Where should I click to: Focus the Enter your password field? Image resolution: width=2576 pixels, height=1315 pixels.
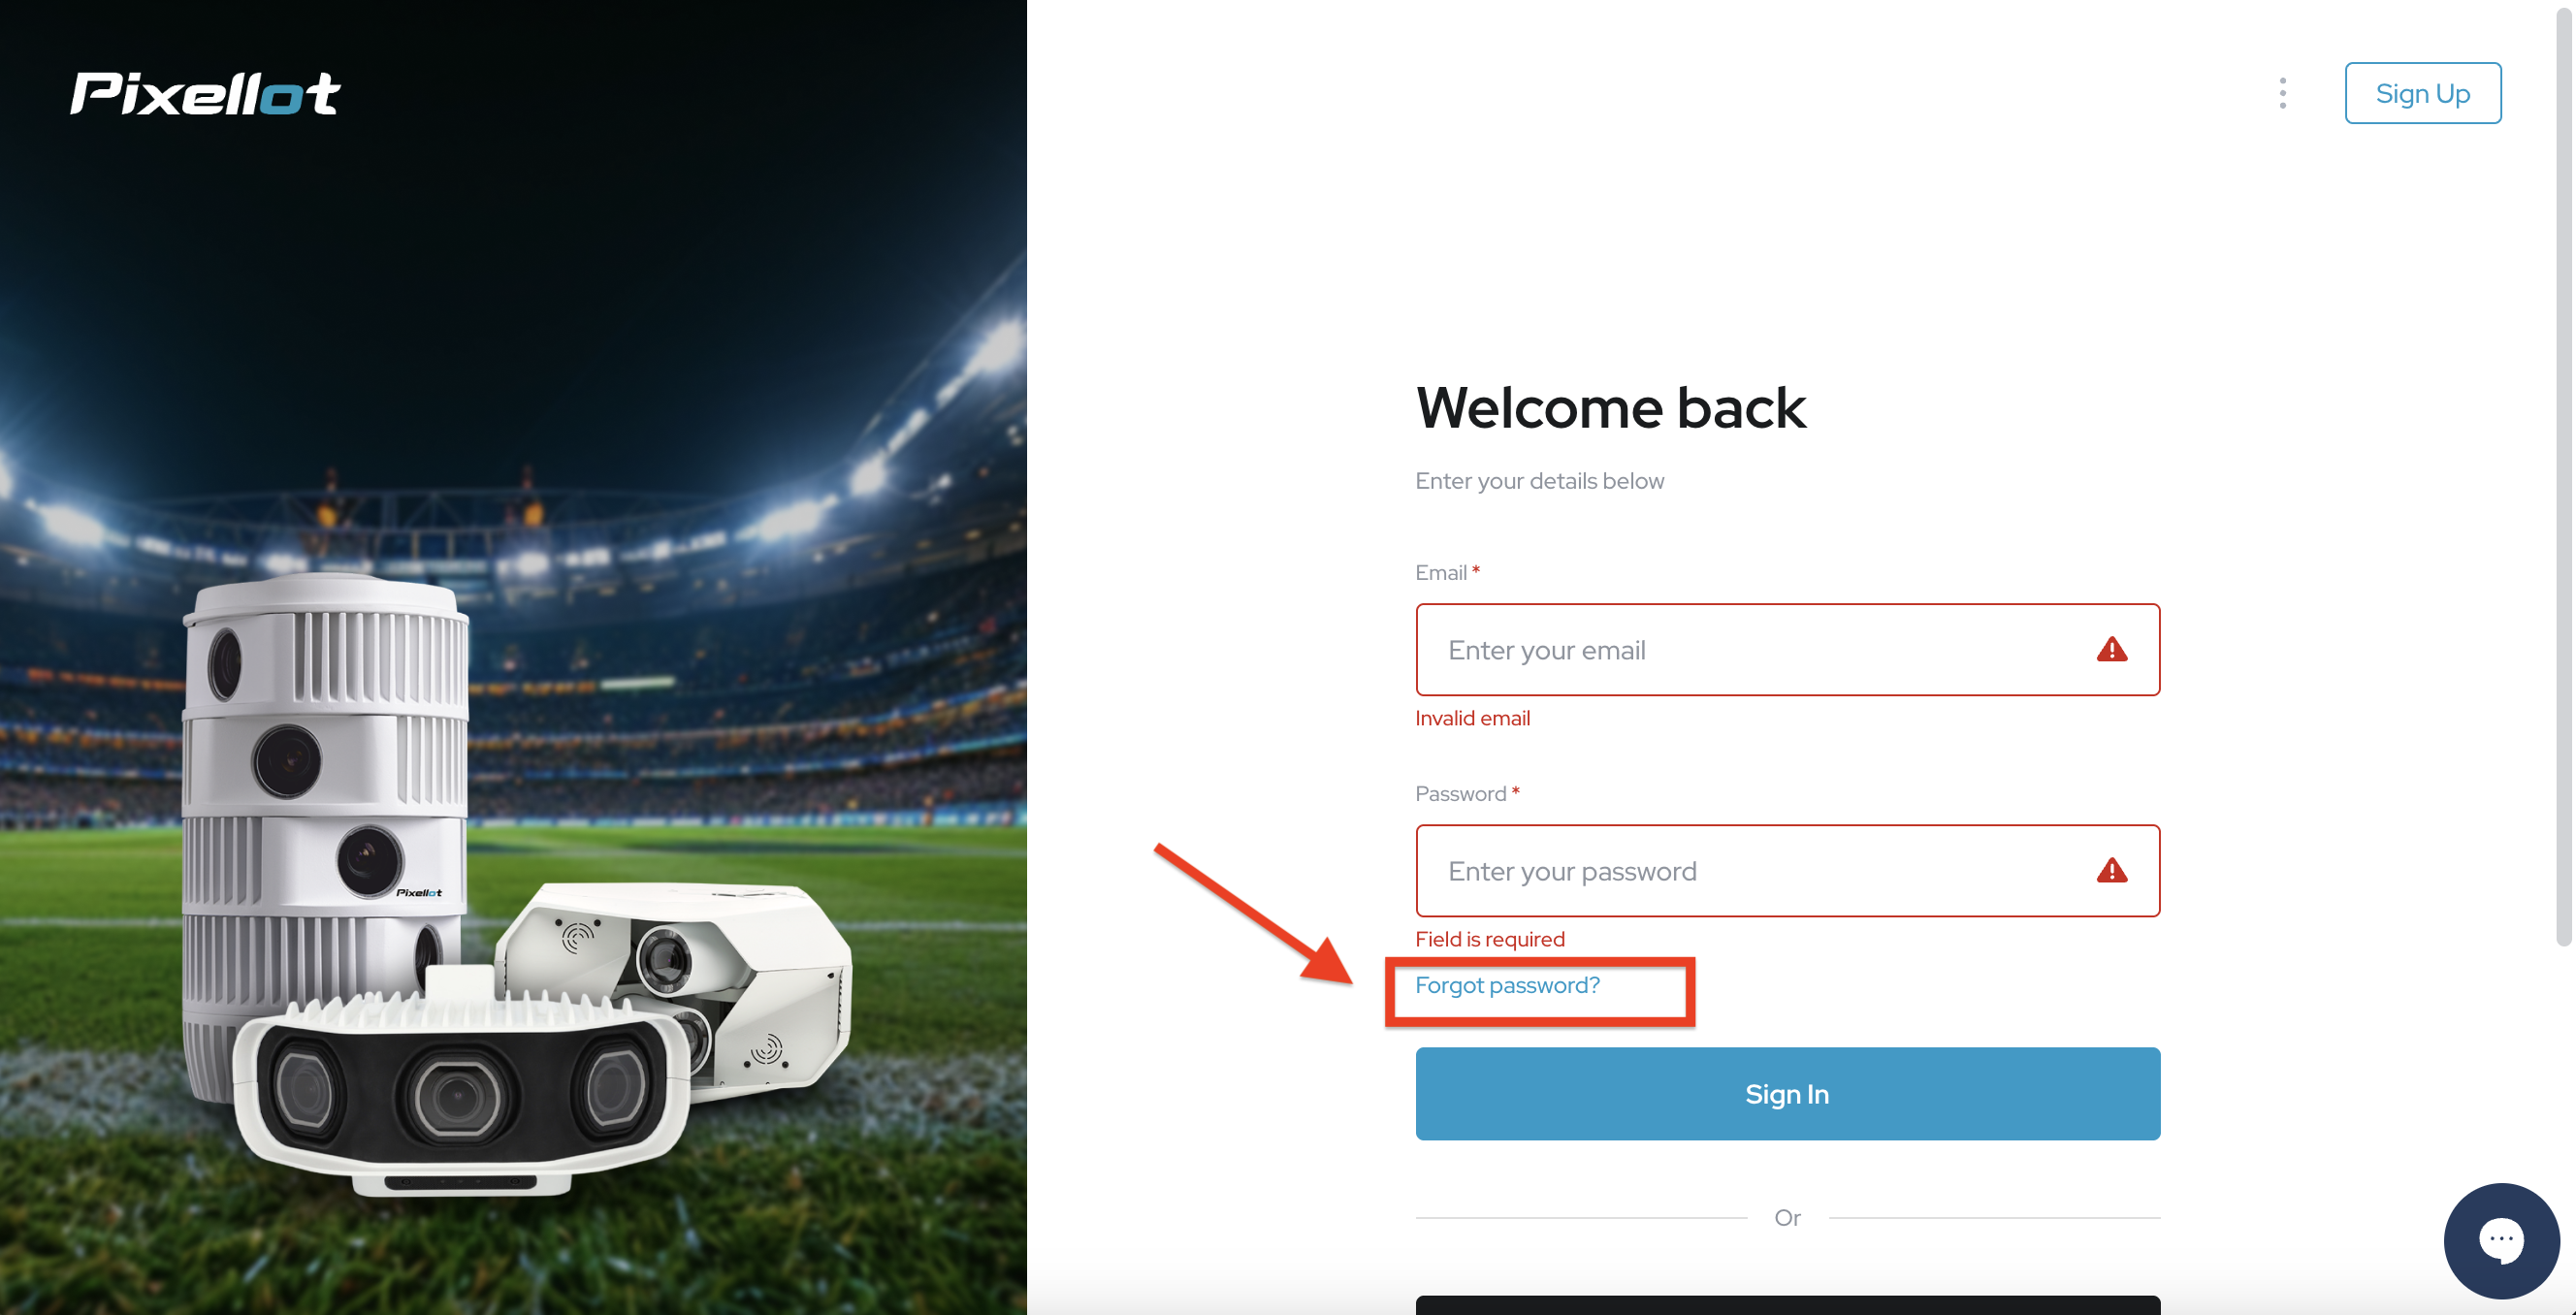[x=1787, y=871]
